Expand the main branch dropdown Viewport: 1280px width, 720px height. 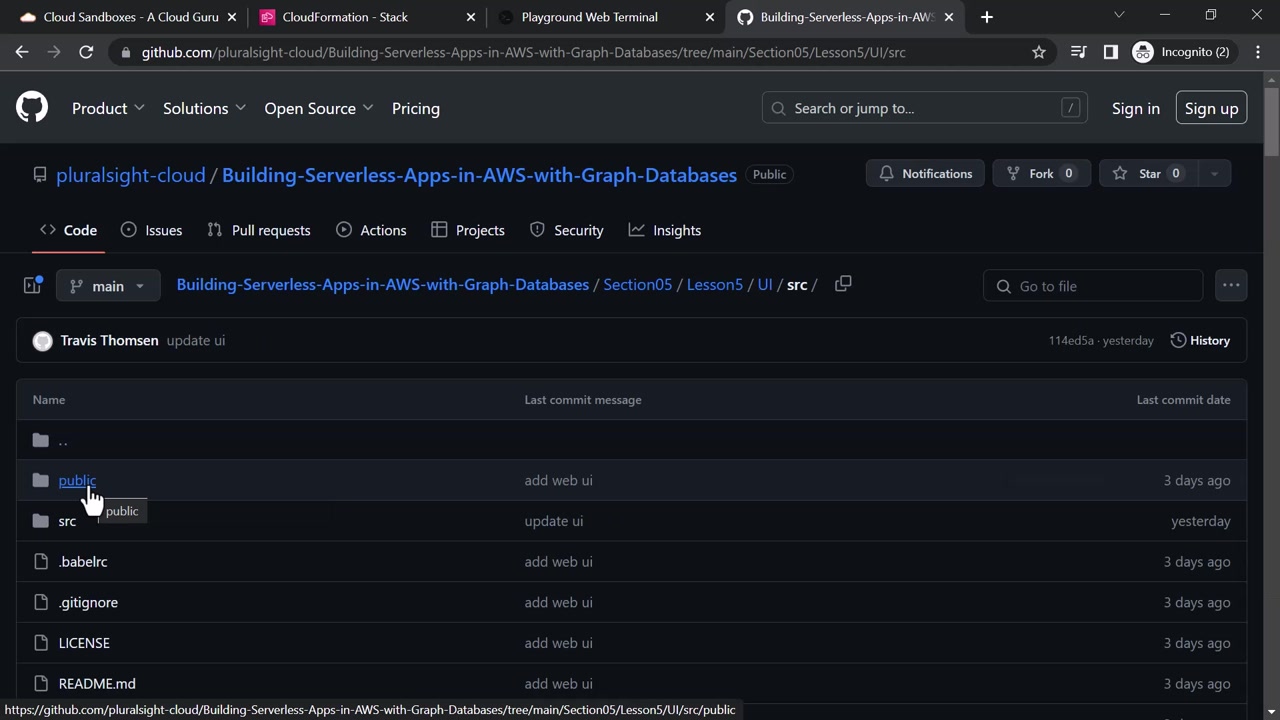pos(108,286)
